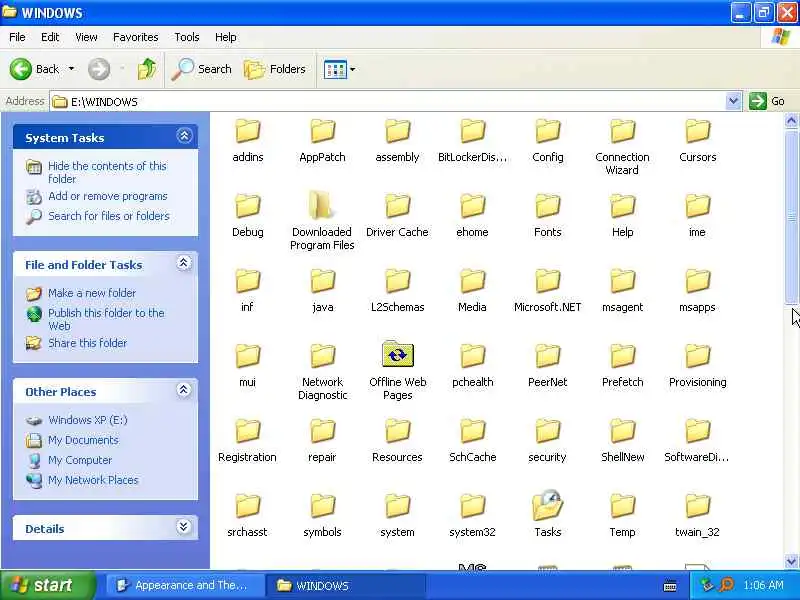Click the vertical scrollbar up arrow

pyautogui.click(x=791, y=120)
